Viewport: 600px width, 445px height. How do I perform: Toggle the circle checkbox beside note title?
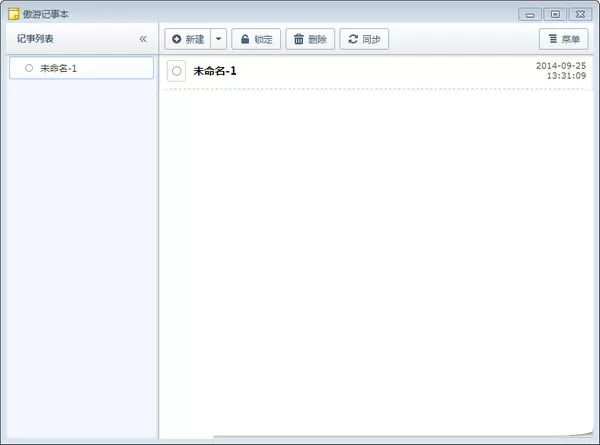tap(176, 71)
